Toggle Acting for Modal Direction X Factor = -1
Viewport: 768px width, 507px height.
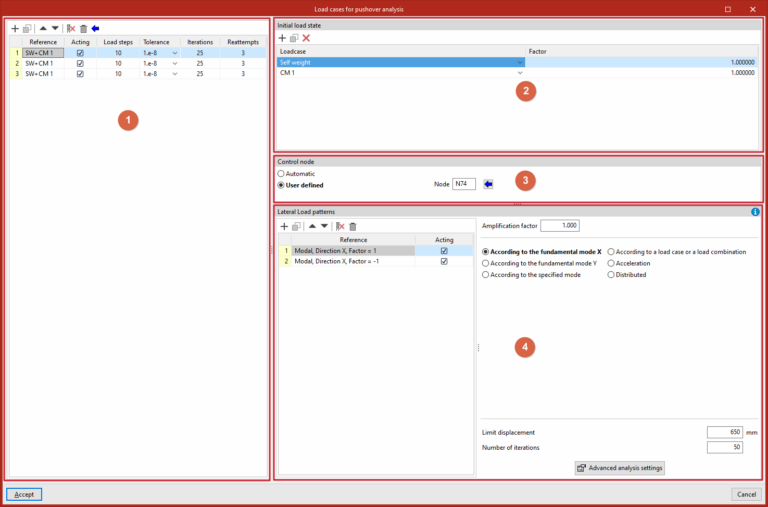pos(444,262)
